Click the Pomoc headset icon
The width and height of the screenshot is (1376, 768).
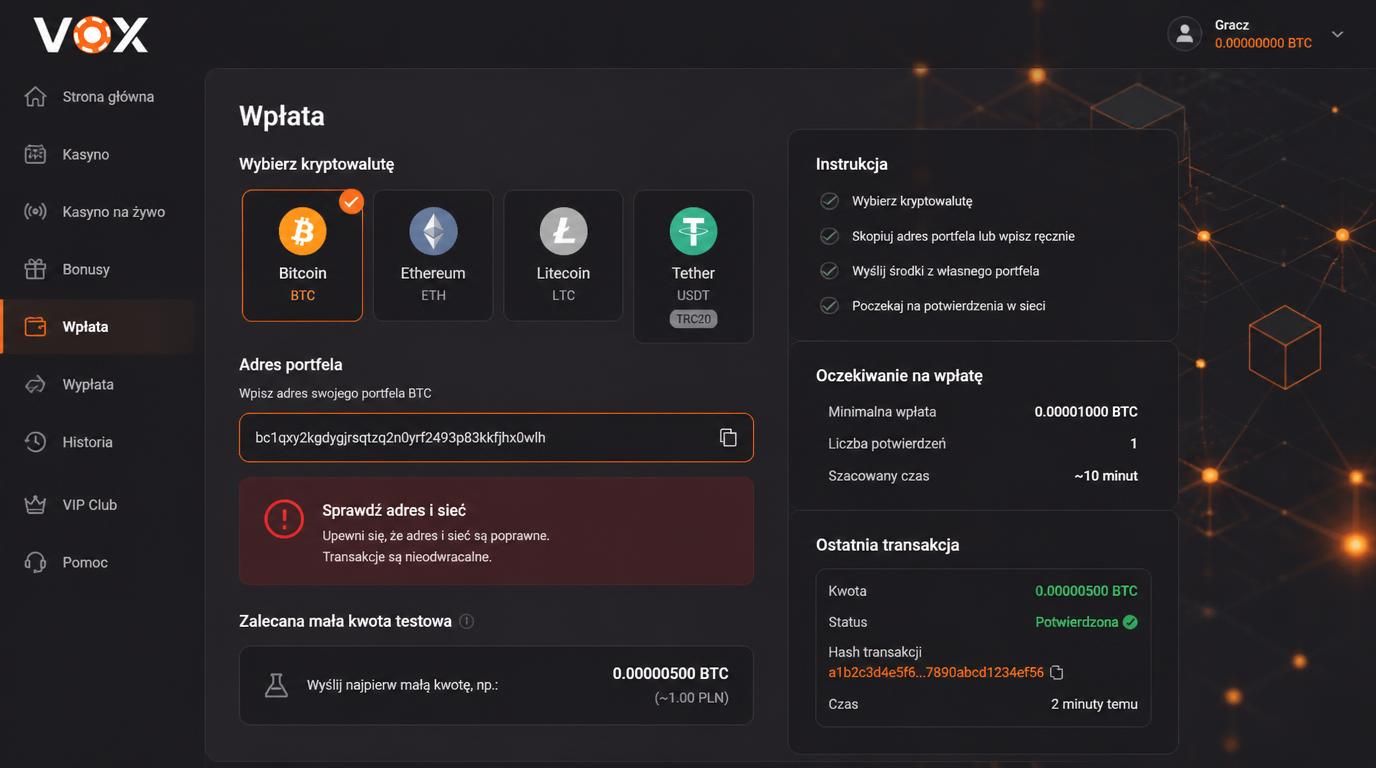(36, 562)
